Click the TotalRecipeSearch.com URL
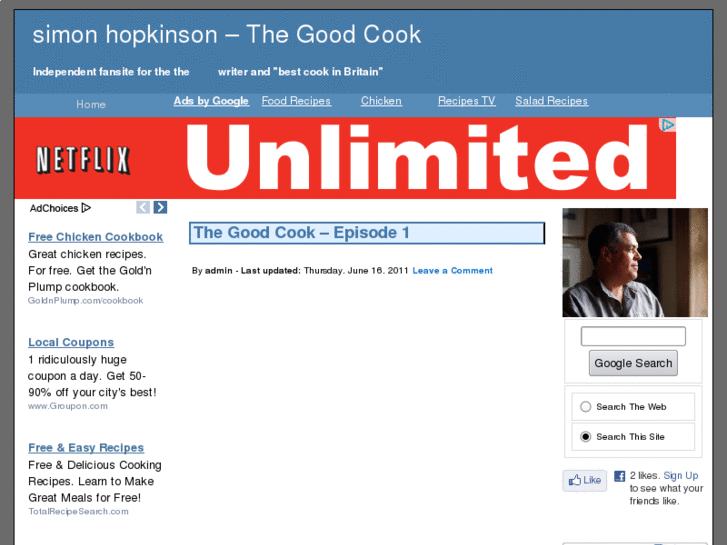 pyautogui.click(x=78, y=511)
